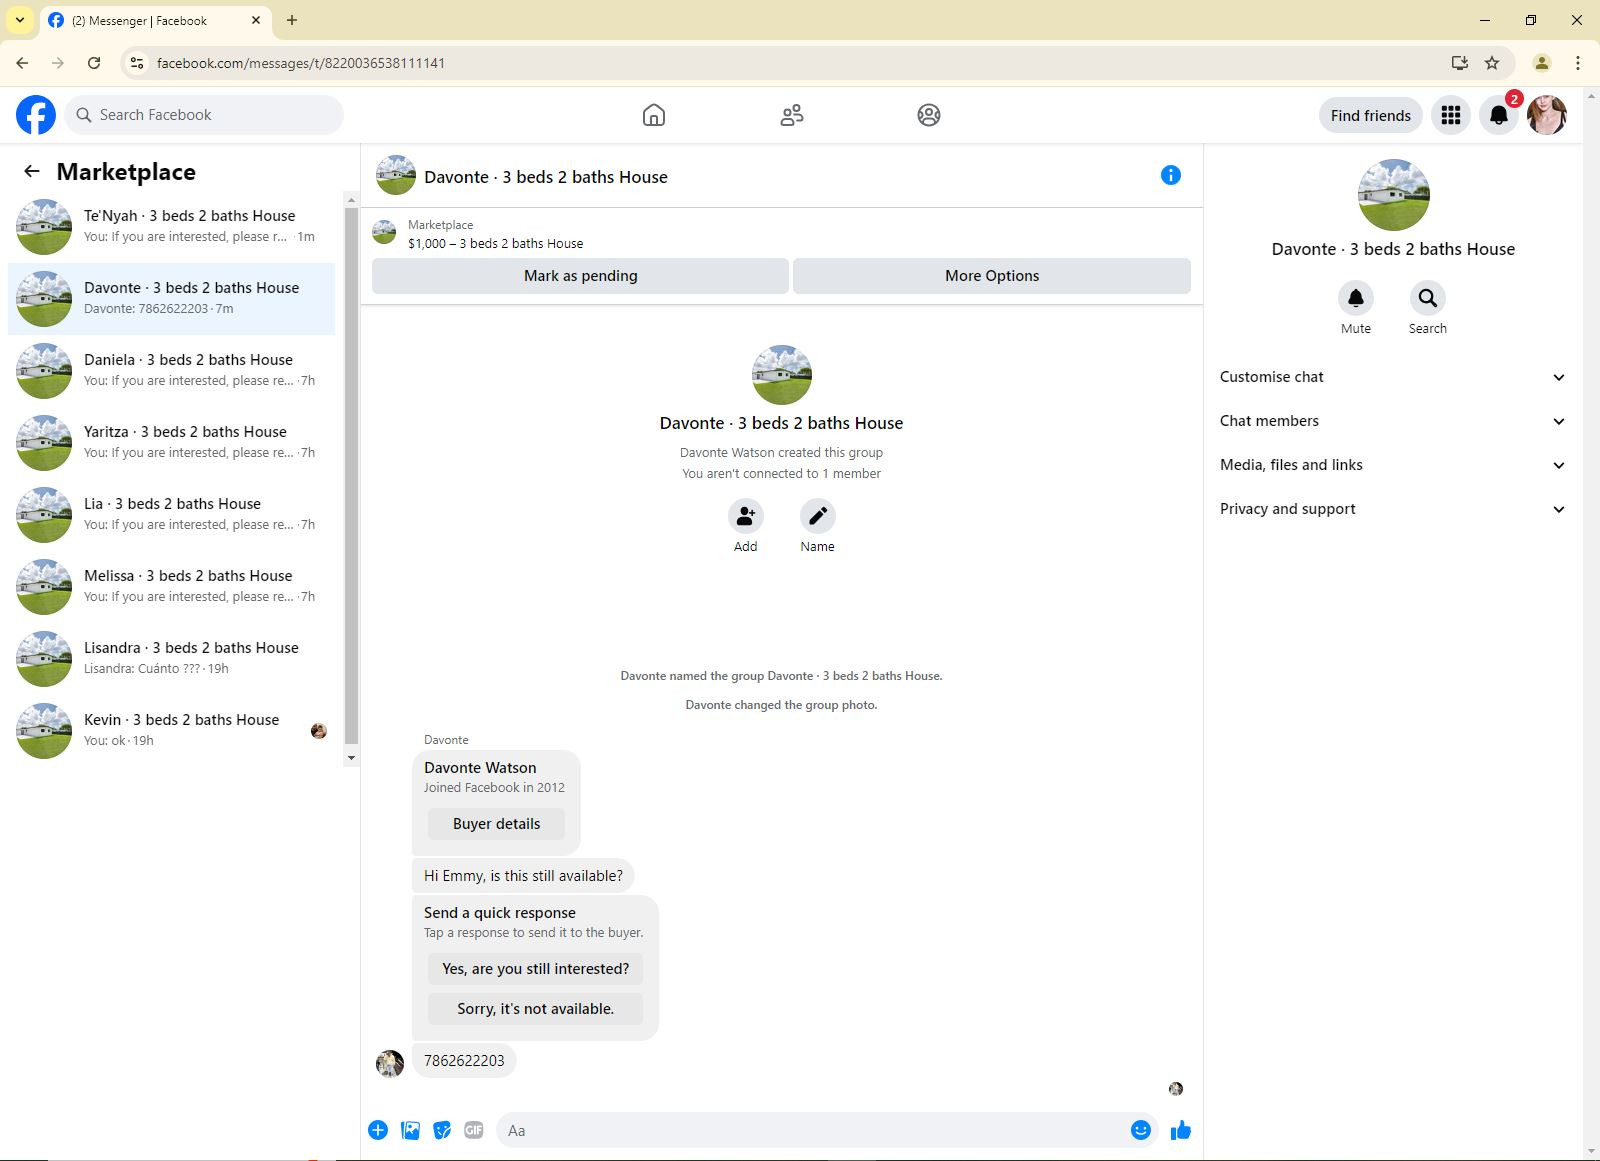The image size is (1600, 1161).
Task: Open the GIF picker
Action: point(474,1130)
